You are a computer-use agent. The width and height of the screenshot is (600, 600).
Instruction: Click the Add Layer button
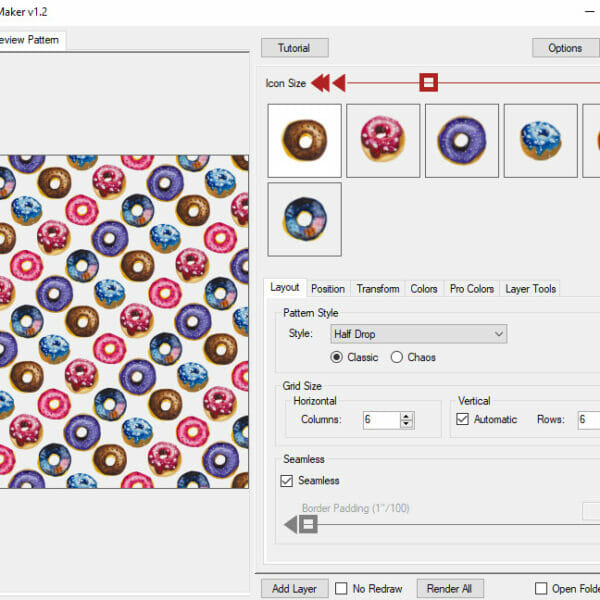(x=295, y=589)
